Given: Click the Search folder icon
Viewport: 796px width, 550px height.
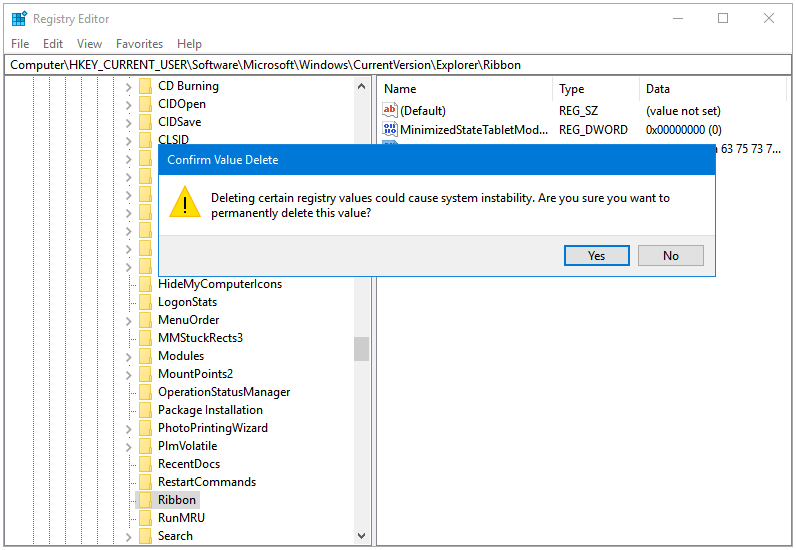Looking at the screenshot, I should (x=145, y=536).
